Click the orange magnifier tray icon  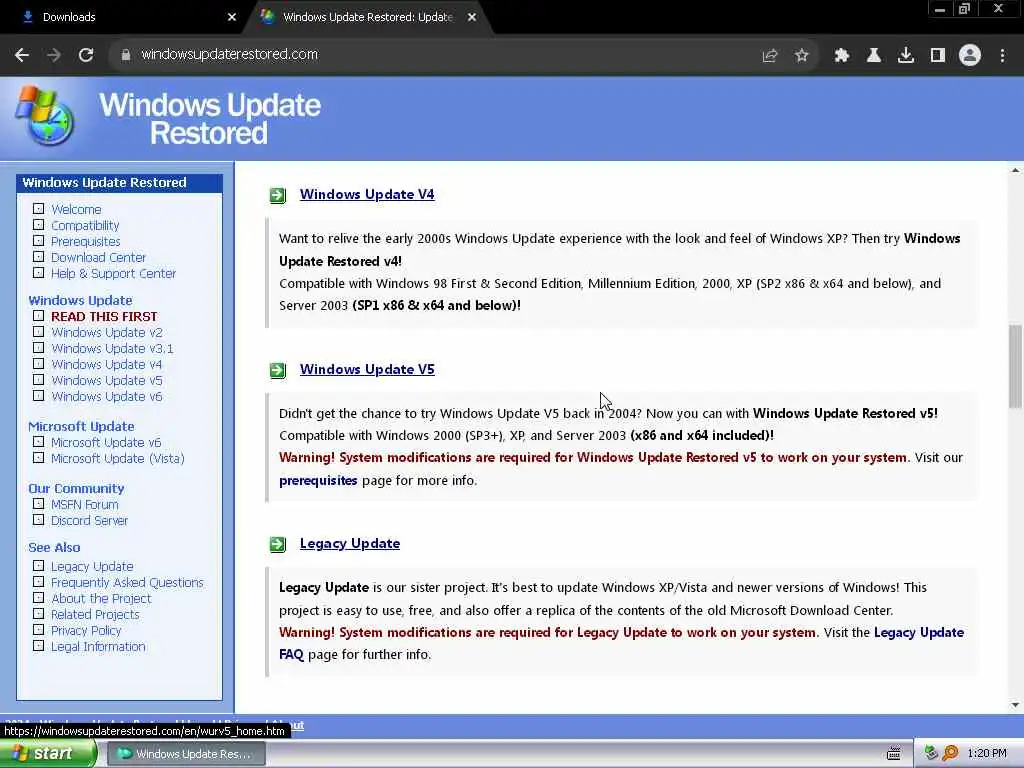coord(950,753)
